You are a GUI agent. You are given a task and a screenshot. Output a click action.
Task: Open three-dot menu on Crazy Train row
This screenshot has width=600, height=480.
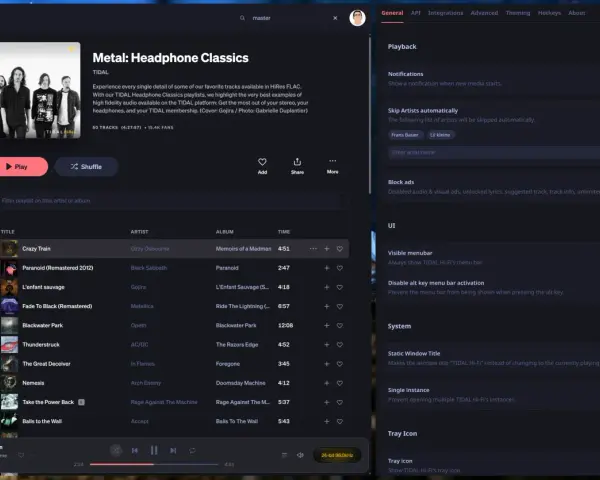[x=313, y=249]
